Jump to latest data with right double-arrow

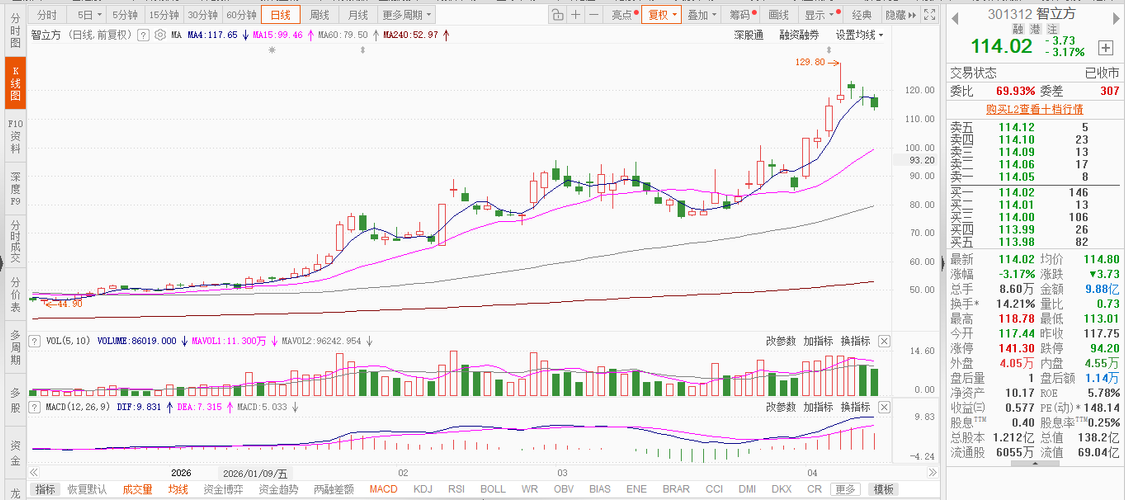pyautogui.click(x=932, y=473)
